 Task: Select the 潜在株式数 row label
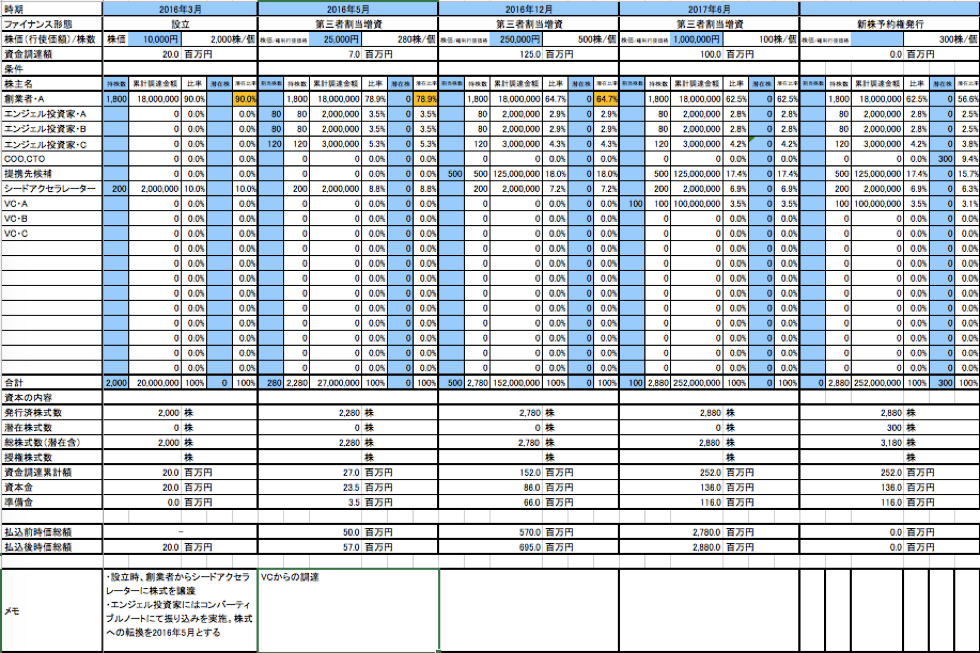(52, 427)
